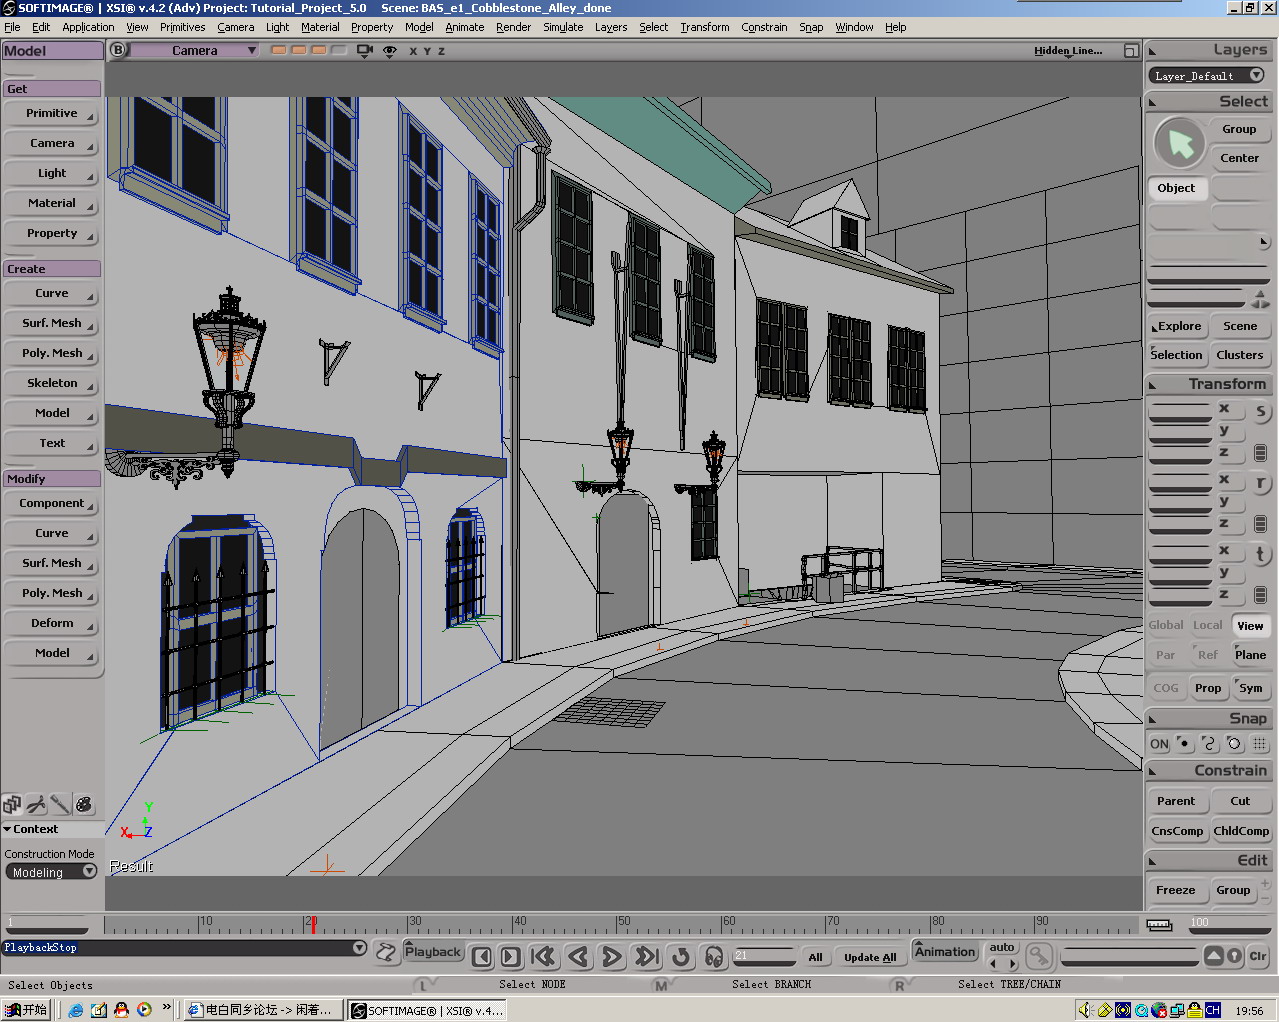This screenshot has width=1279, height=1022.
Task: Click the large object selection arrow tool
Action: (x=1180, y=143)
